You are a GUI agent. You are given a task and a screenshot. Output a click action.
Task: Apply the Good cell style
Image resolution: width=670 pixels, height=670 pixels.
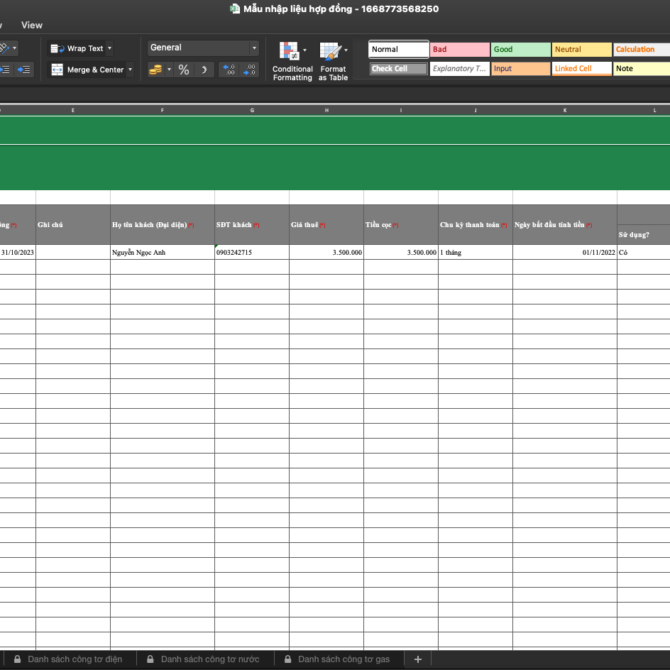tap(520, 49)
